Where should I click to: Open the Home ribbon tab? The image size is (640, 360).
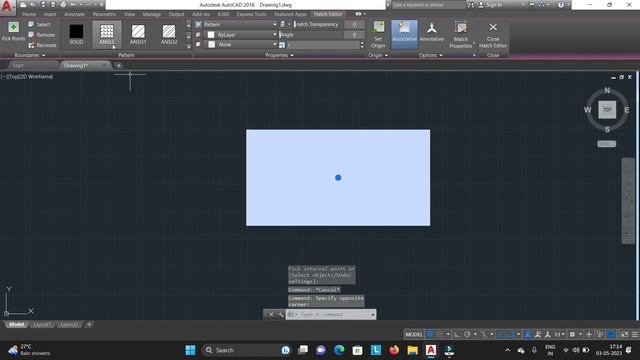pos(29,14)
